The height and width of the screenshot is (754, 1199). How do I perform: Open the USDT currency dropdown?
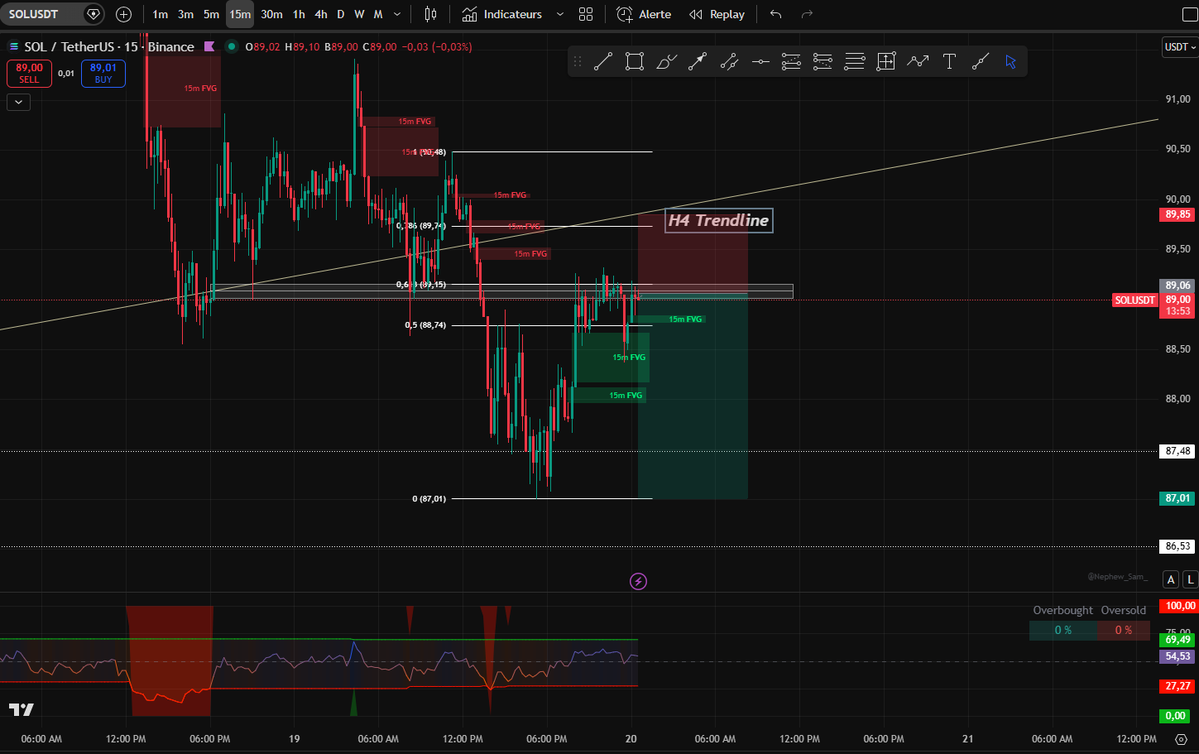[x=1180, y=47]
